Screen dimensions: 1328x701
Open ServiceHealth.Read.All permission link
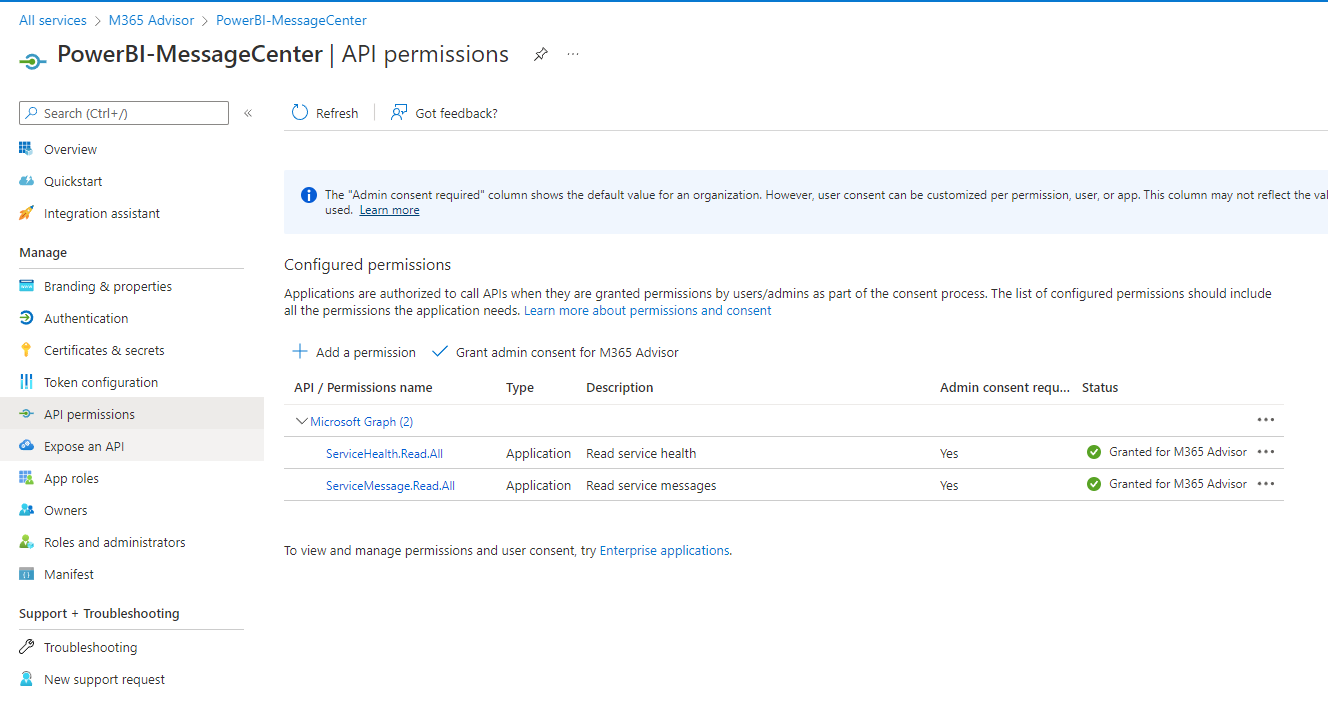click(384, 453)
